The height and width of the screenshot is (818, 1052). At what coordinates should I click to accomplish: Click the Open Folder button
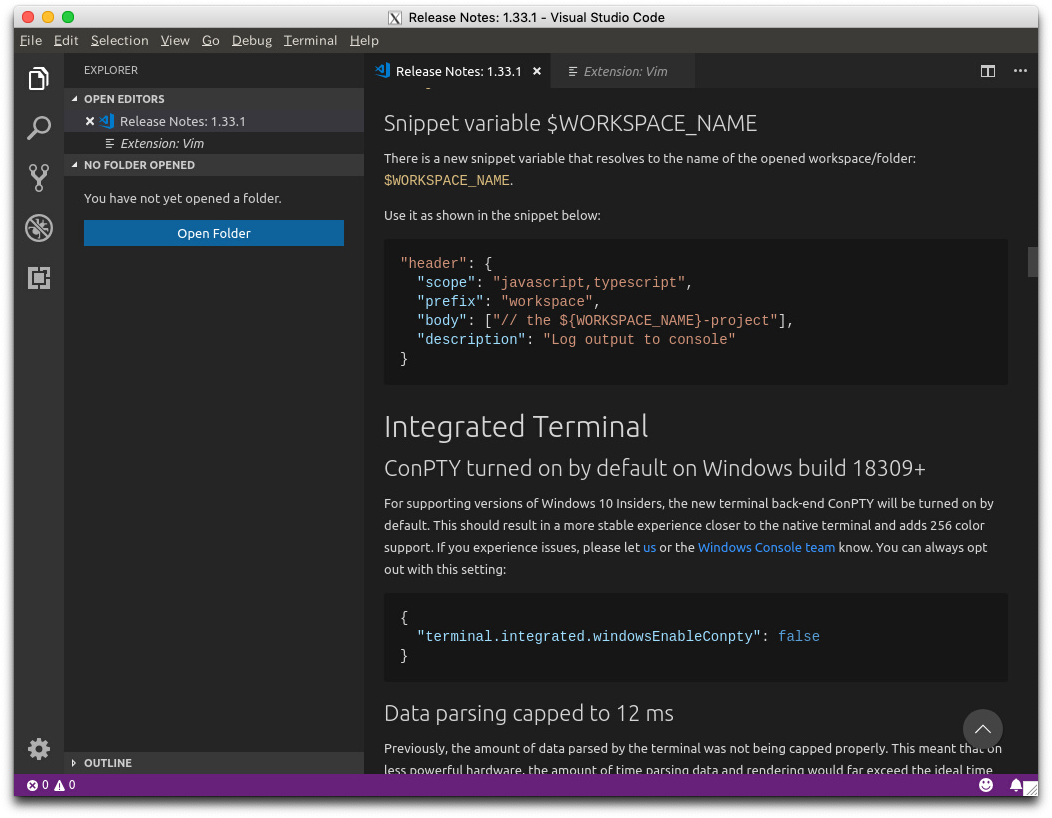[213, 233]
